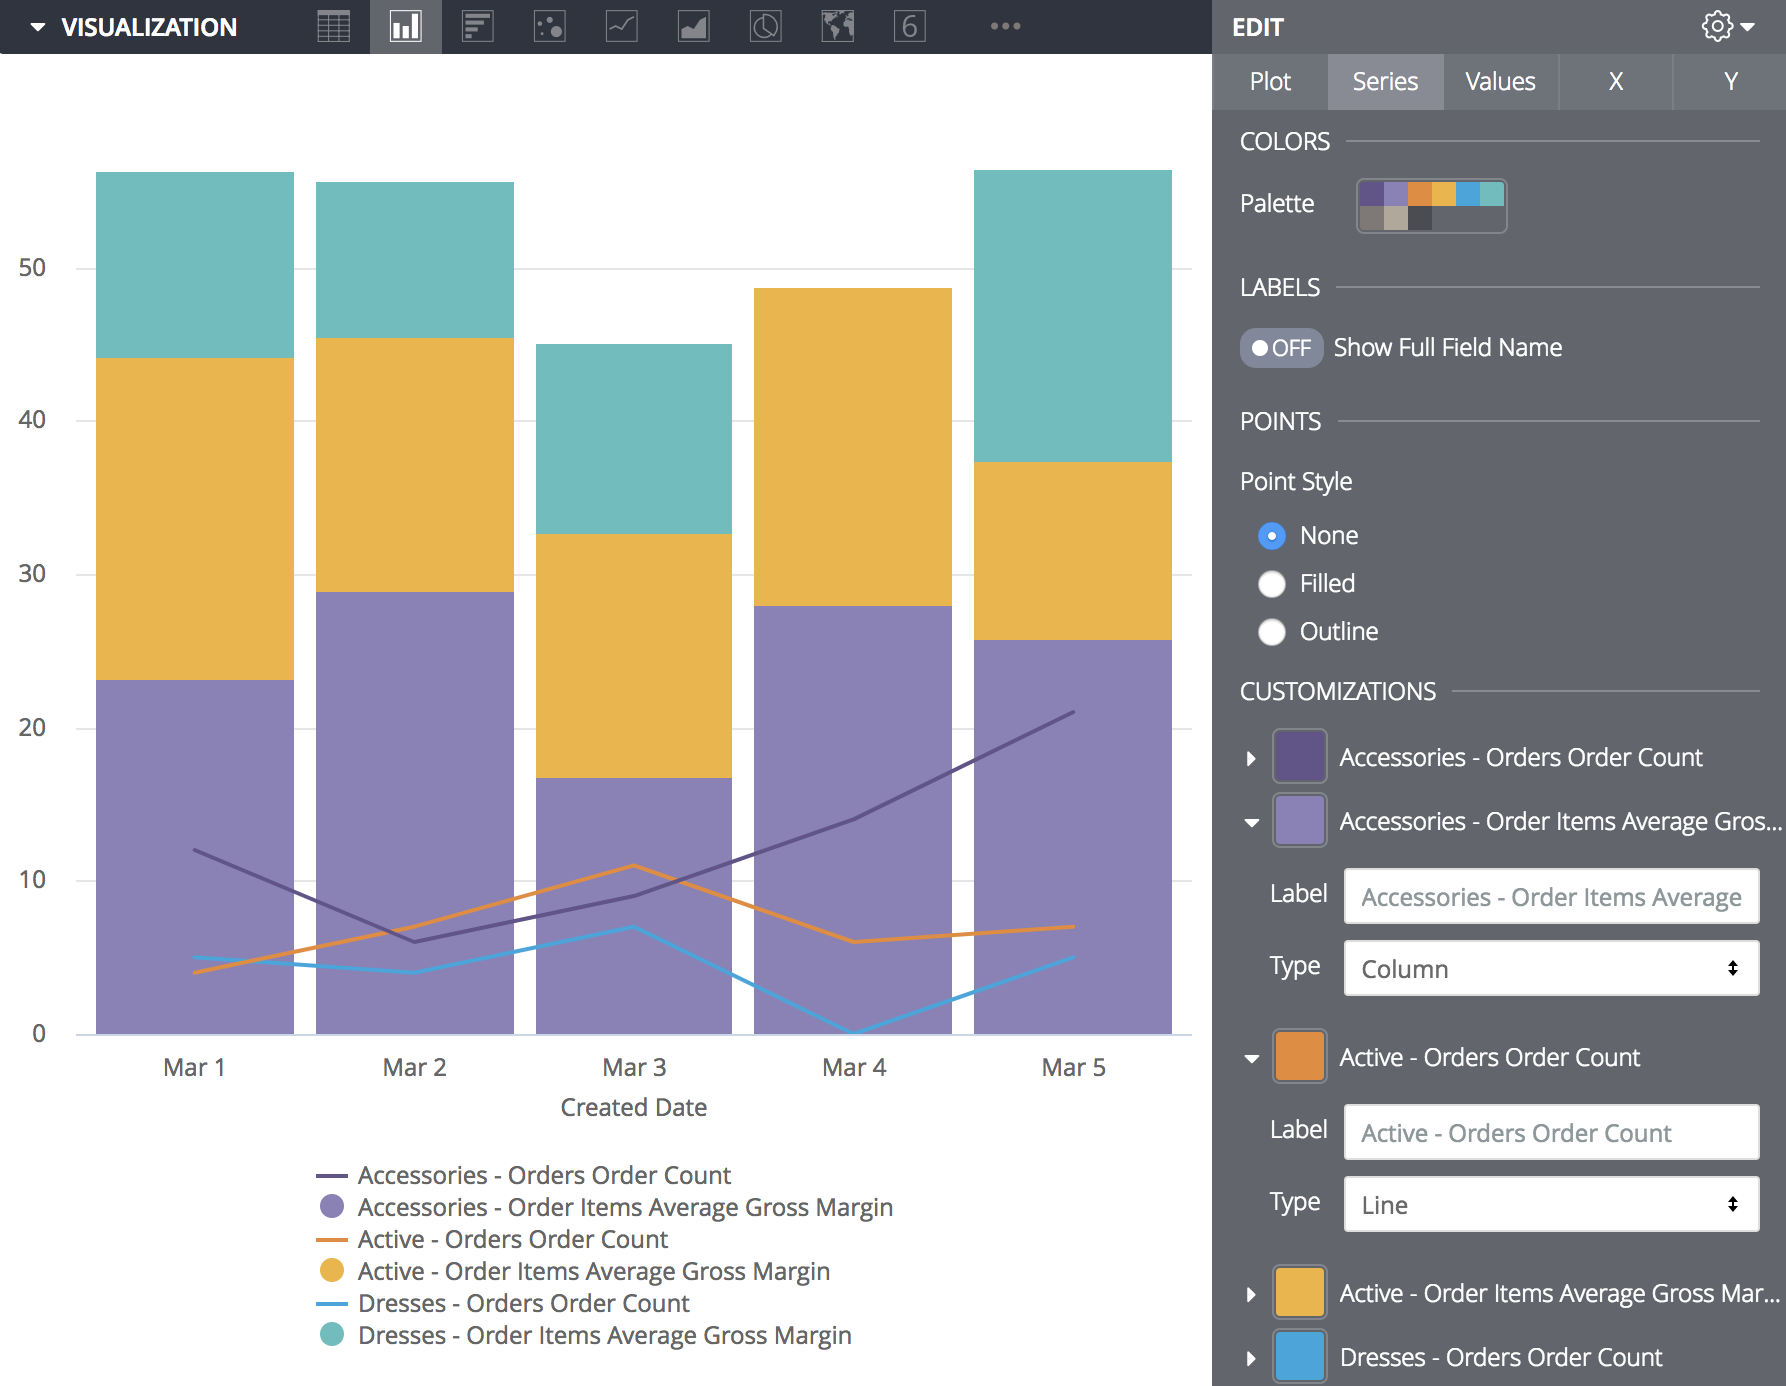Open the color Palette picker
This screenshot has height=1386, width=1786.
coord(1431,205)
